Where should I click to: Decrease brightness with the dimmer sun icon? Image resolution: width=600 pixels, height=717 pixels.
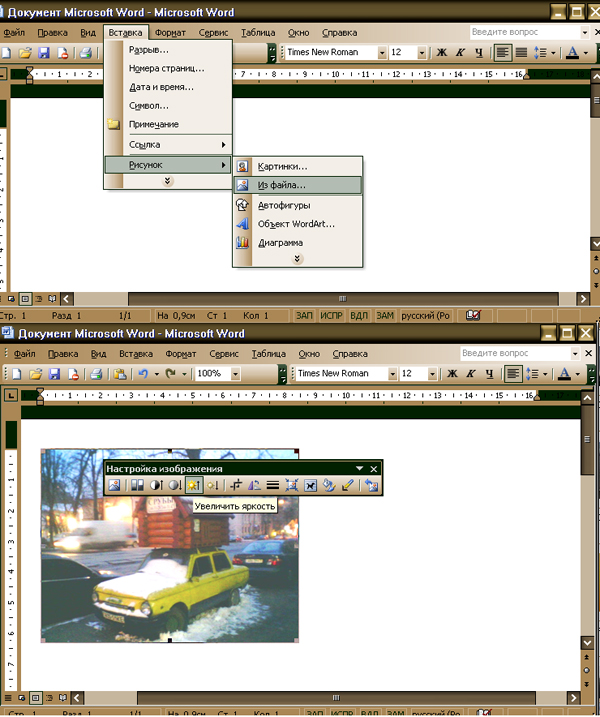pyautogui.click(x=212, y=485)
